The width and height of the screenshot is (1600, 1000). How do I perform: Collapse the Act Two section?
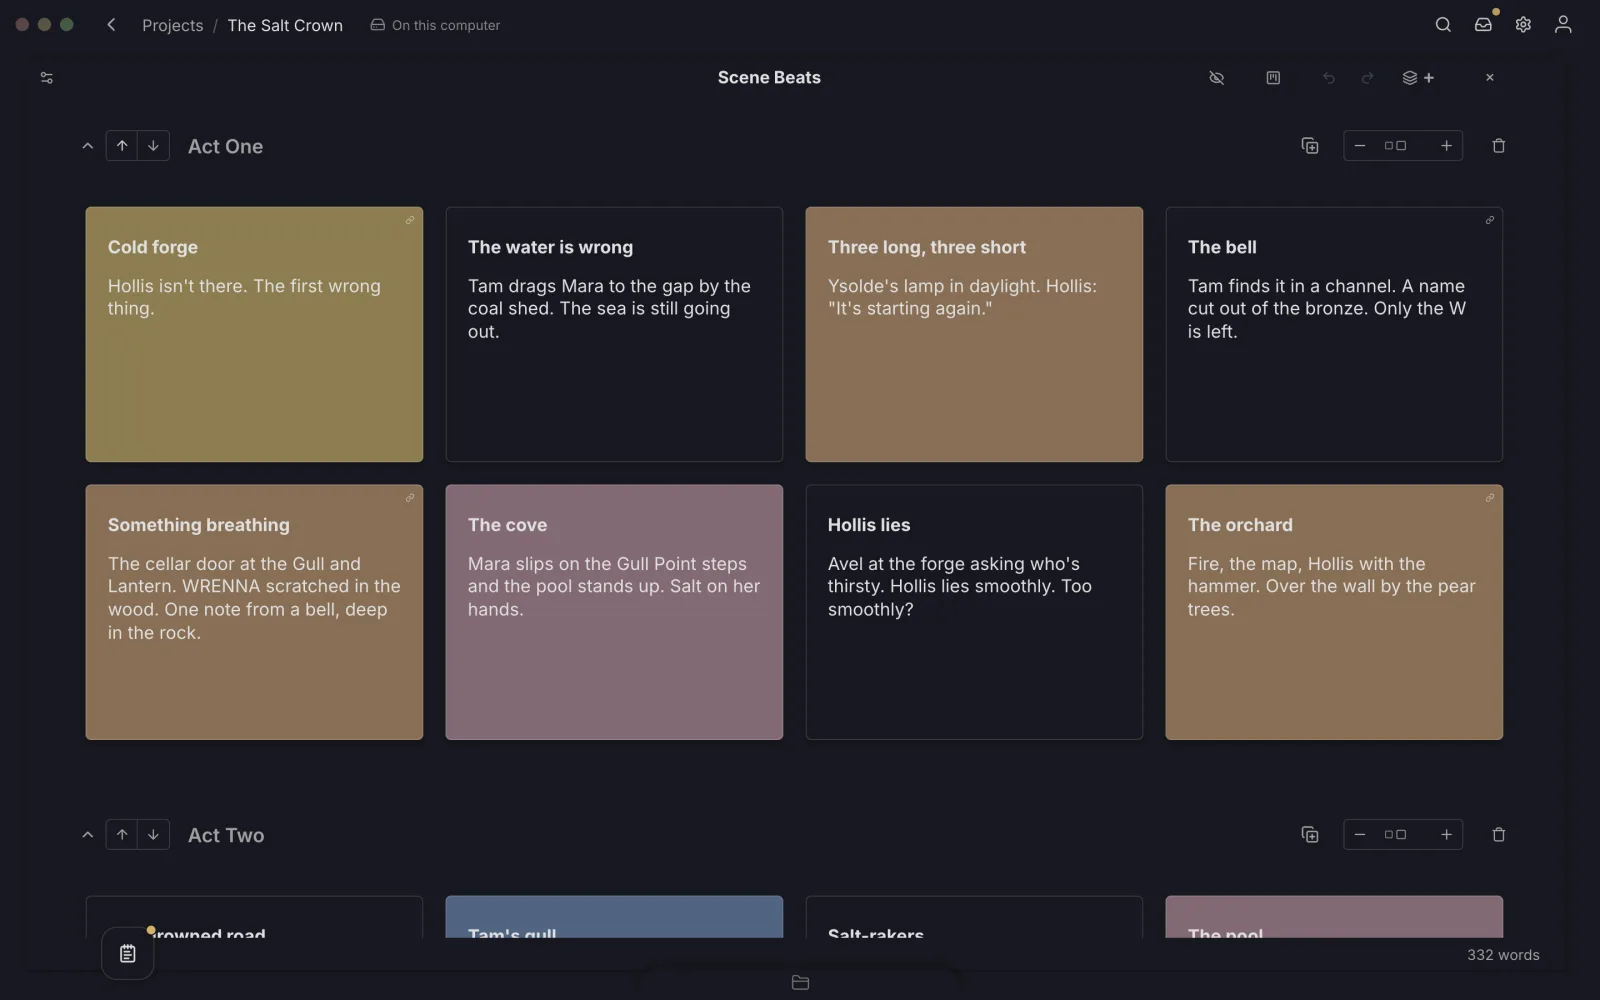[88, 835]
